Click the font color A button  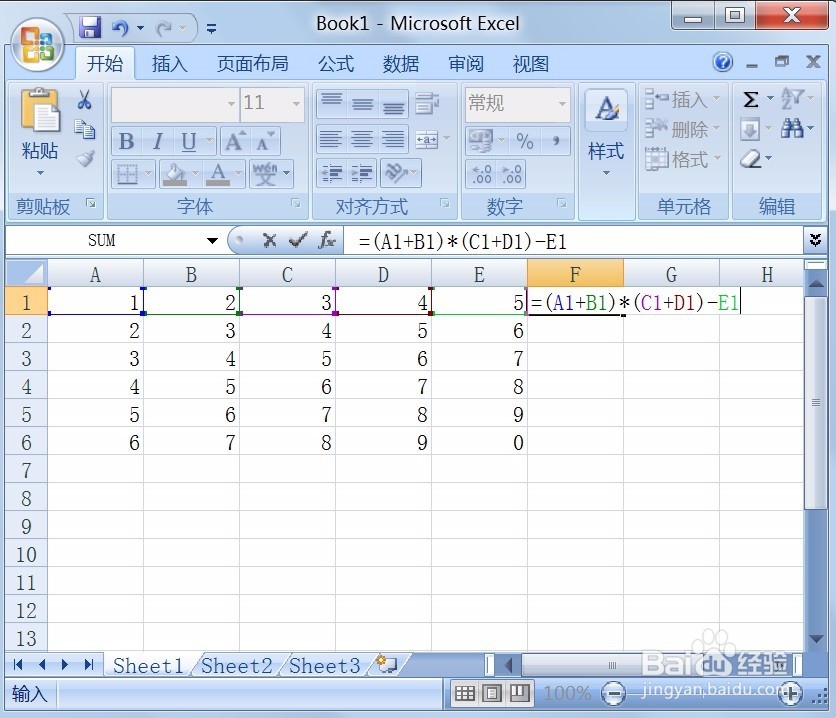click(218, 174)
